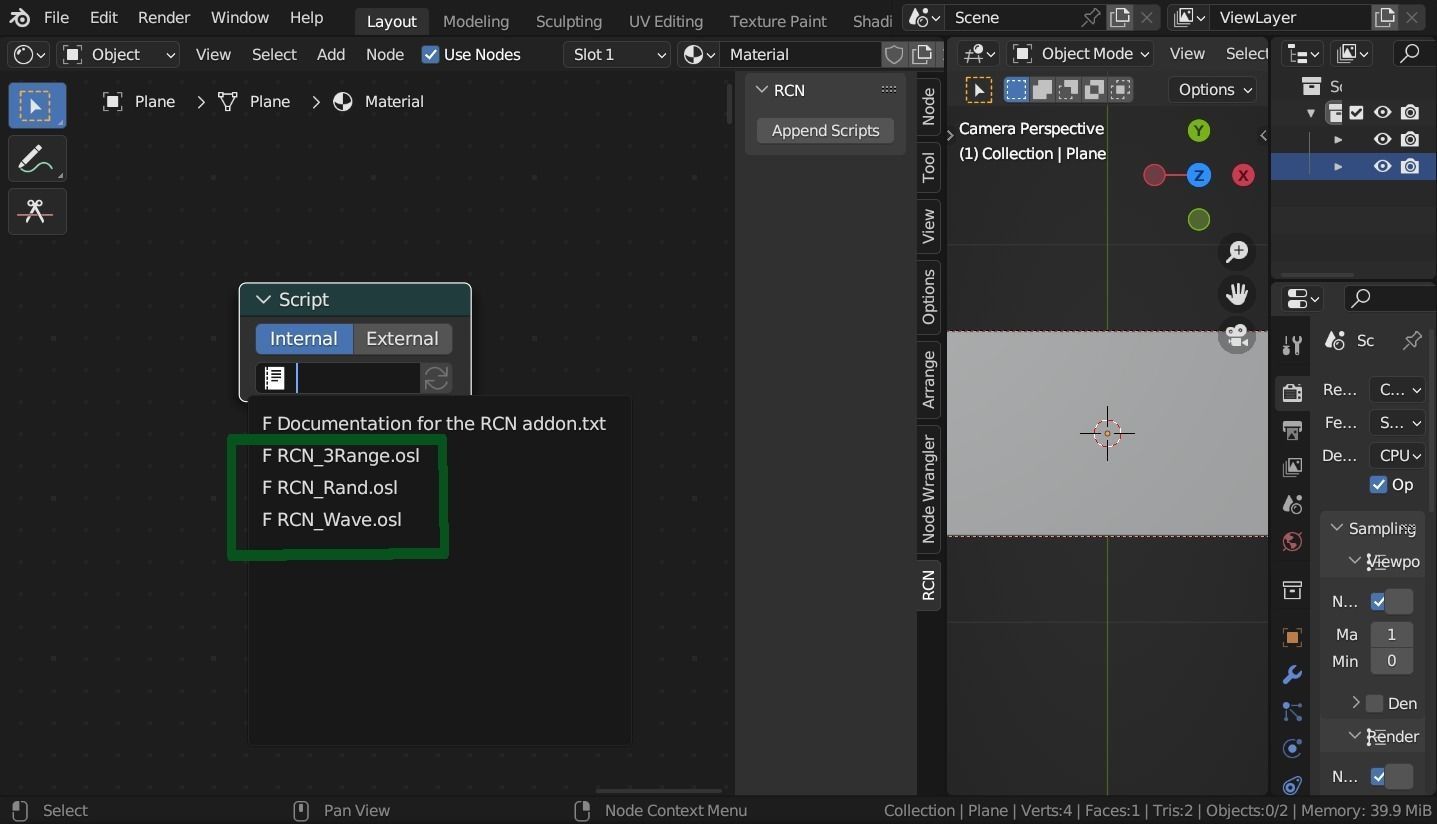Open the Tool properties tab icon
1437x824 pixels.
coord(1292,346)
